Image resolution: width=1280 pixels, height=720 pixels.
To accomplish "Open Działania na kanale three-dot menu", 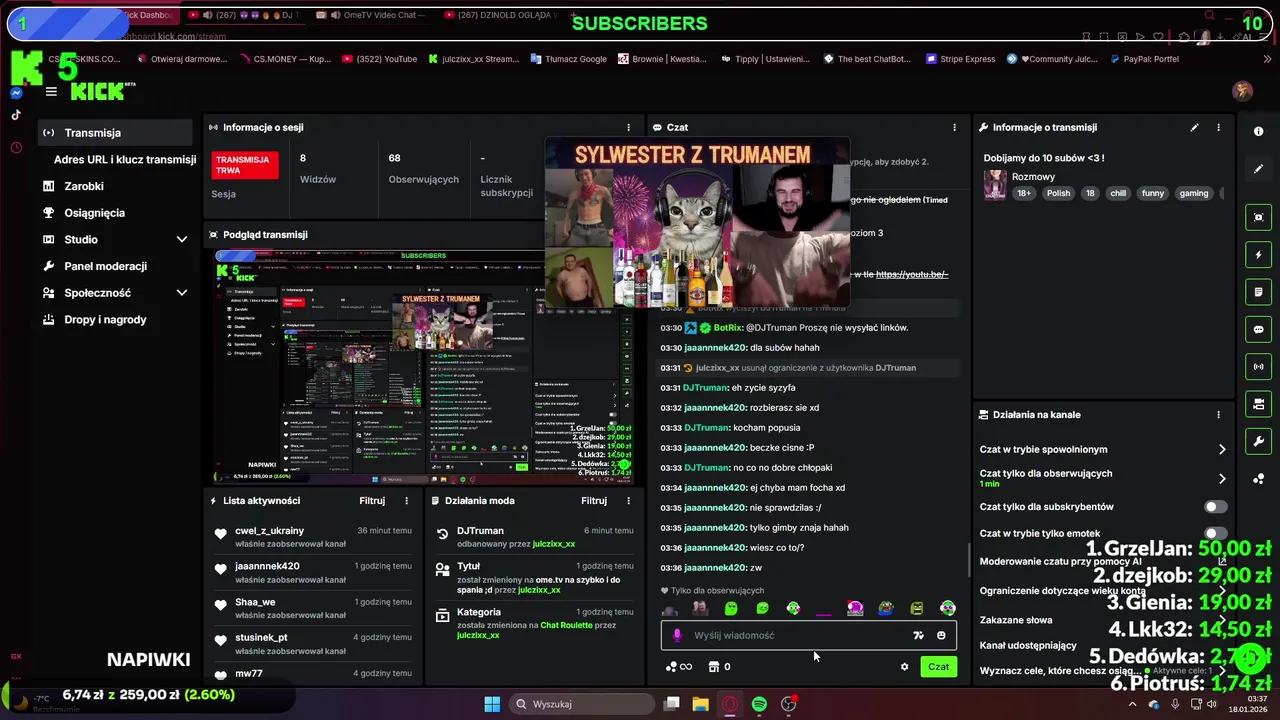I will [1218, 414].
